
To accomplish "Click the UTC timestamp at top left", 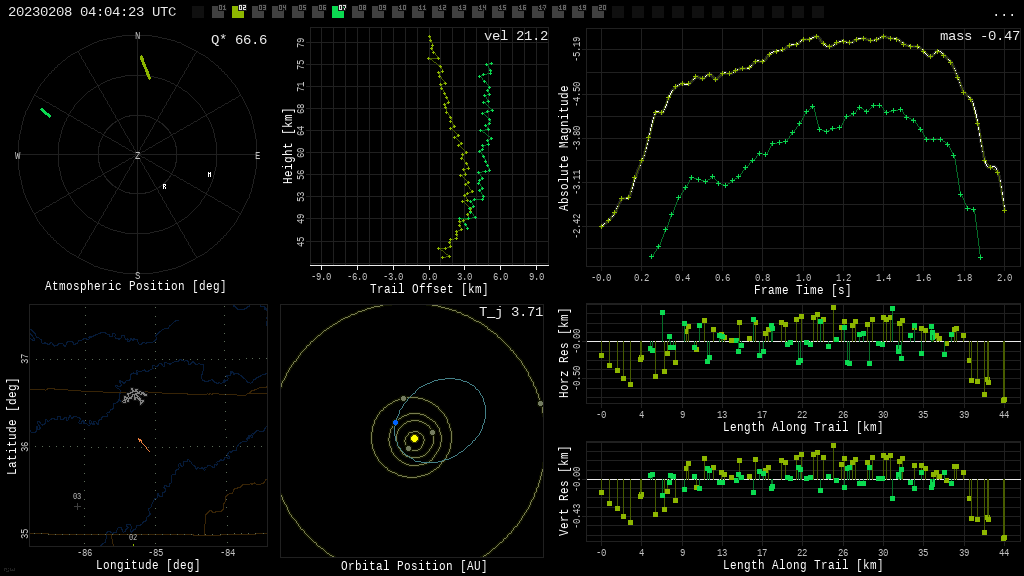I will pyautogui.click(x=92, y=12).
